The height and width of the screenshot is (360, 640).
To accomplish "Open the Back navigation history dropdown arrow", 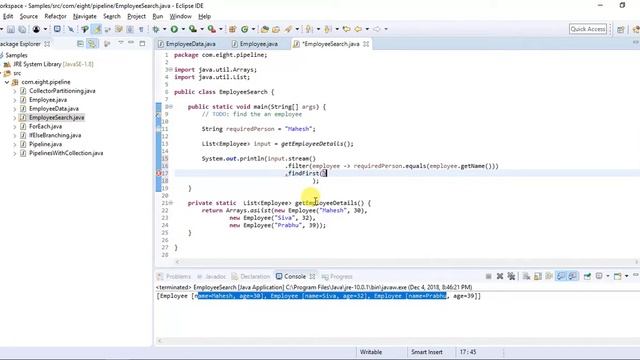I will point(367,29).
